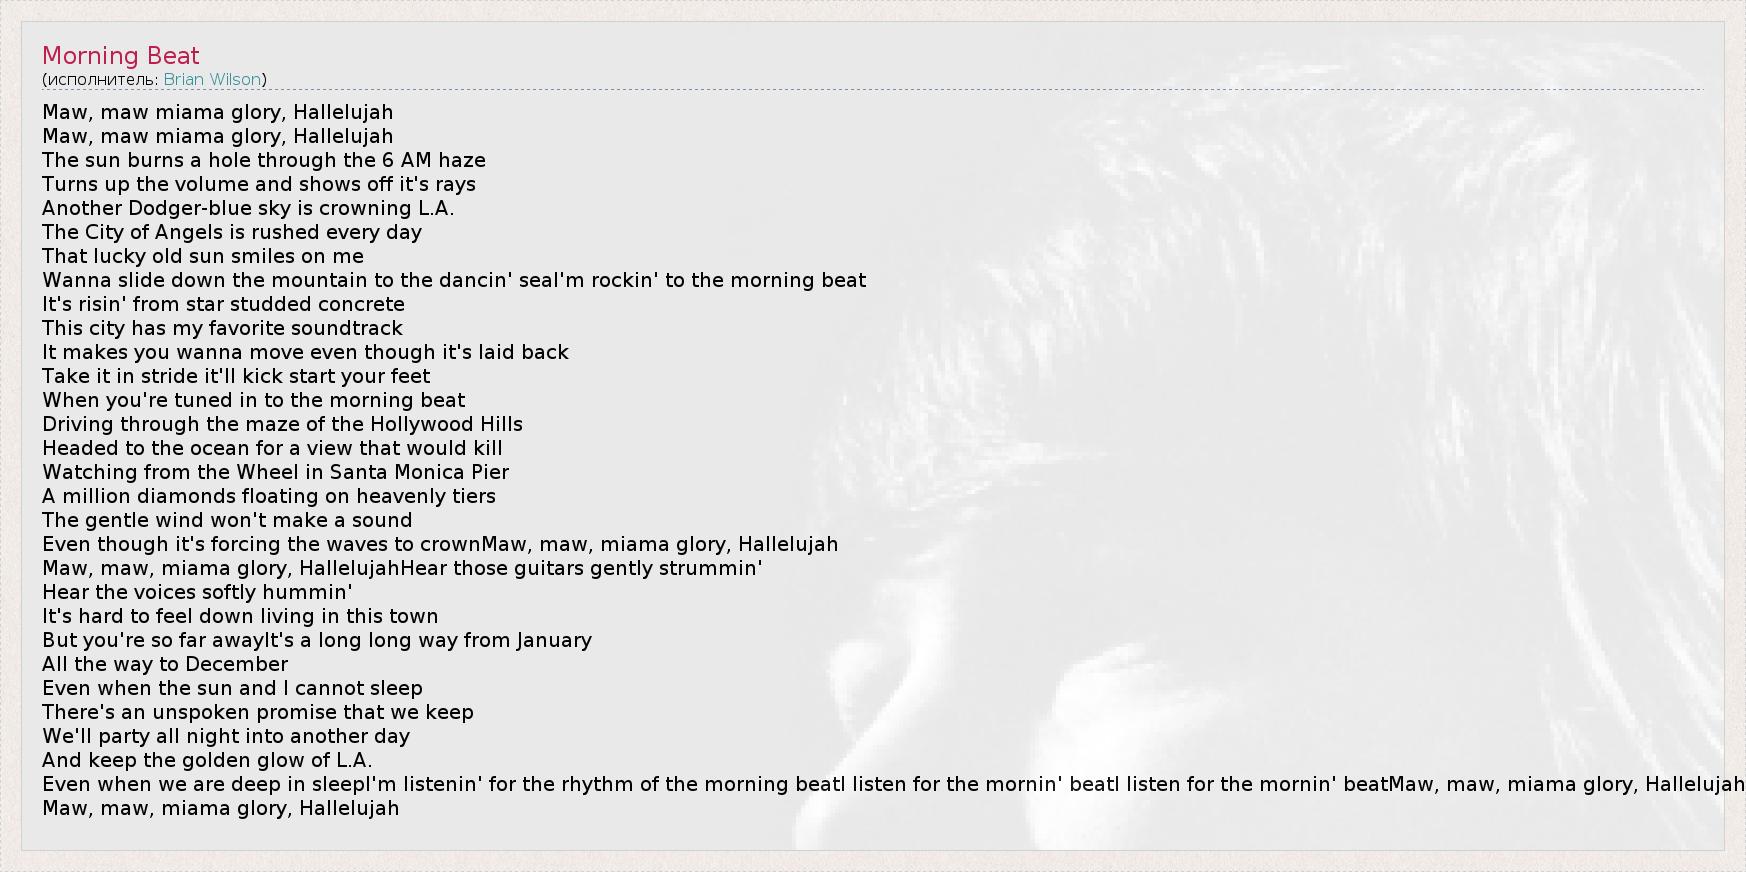
Task: Click "The gentle wind won't make a sound"
Action: click(x=227, y=520)
